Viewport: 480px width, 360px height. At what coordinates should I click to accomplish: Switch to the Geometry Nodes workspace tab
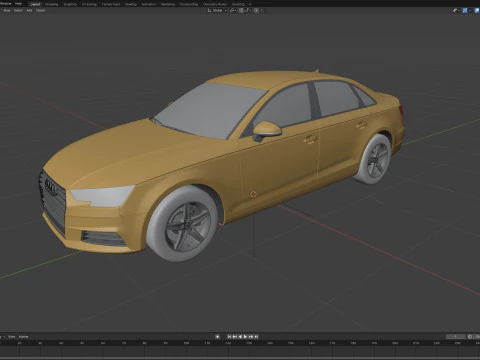215,4
